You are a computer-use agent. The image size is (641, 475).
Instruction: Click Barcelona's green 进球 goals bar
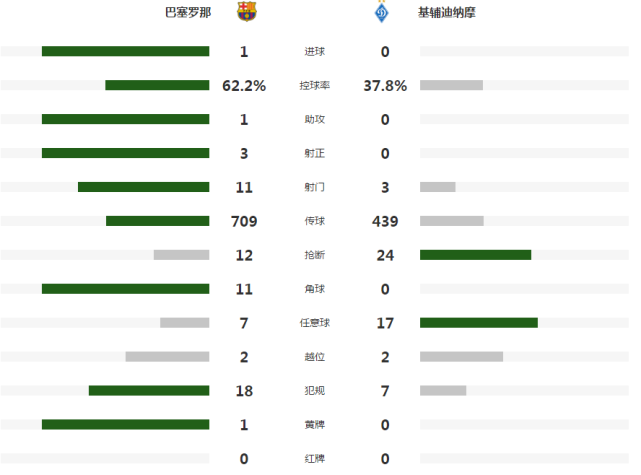(x=126, y=51)
